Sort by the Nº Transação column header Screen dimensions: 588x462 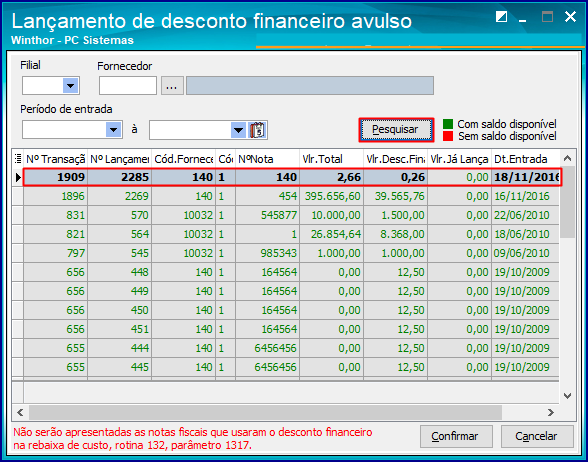(56, 159)
